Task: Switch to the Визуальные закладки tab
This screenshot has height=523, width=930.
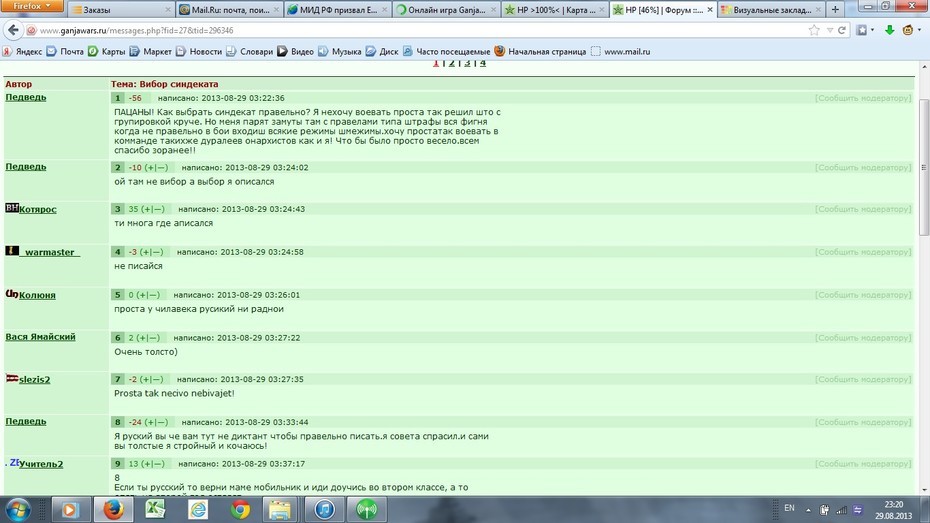Action: (x=770, y=9)
